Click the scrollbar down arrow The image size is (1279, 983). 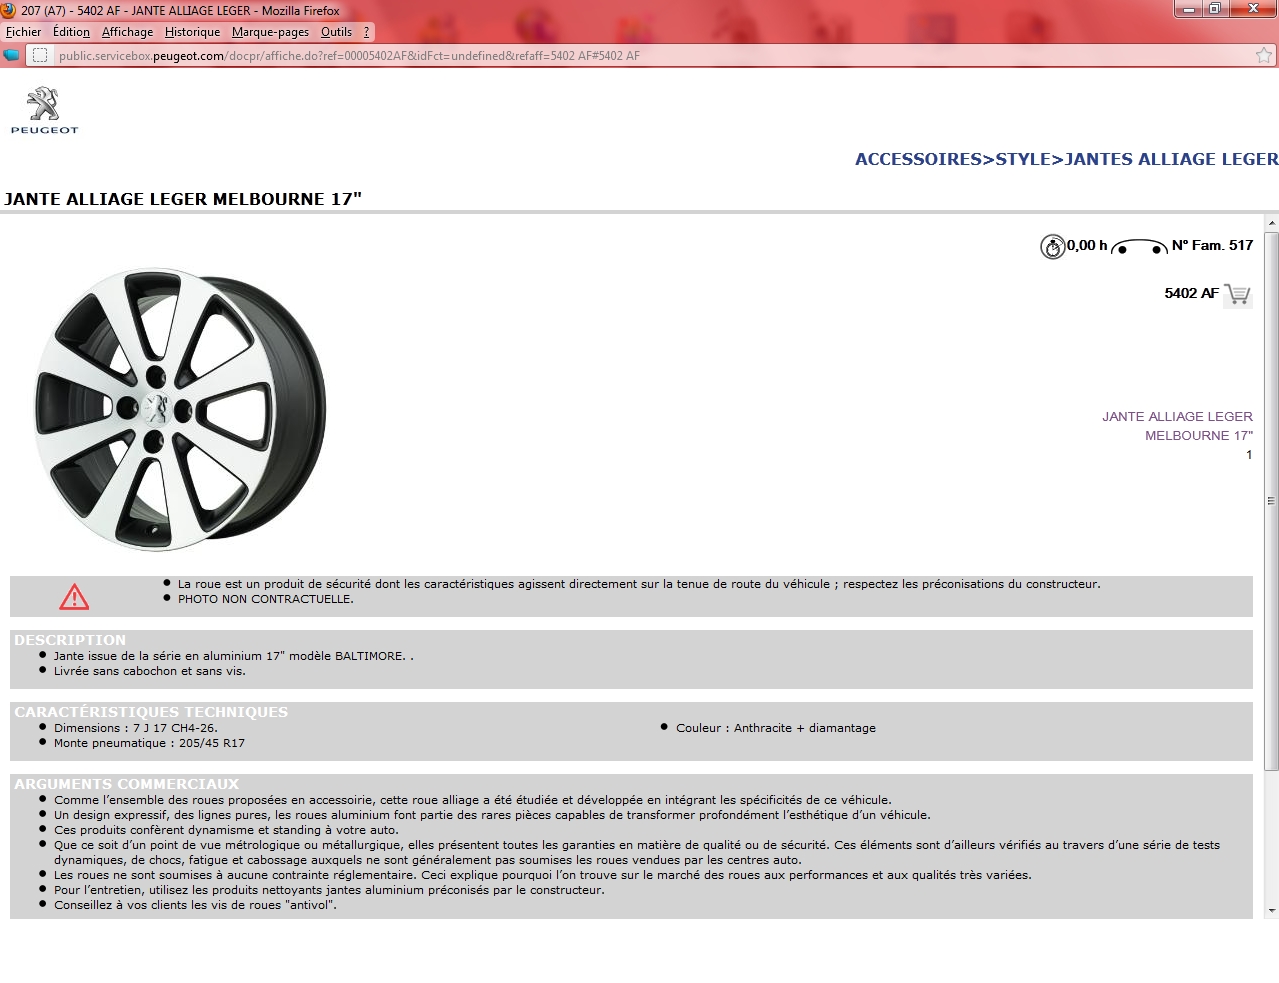[x=1272, y=911]
